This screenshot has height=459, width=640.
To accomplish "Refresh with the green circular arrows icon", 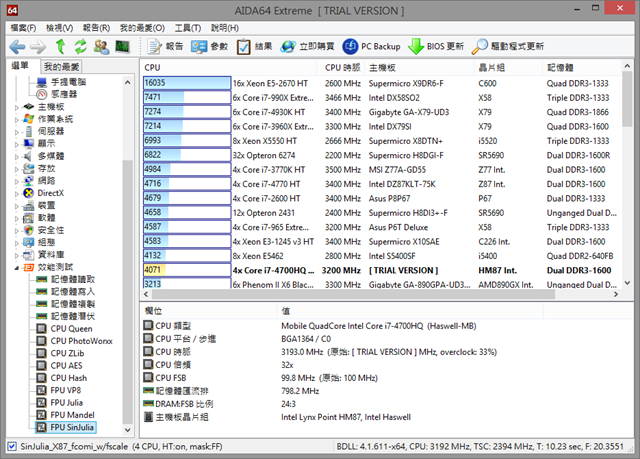I will click(x=80, y=47).
